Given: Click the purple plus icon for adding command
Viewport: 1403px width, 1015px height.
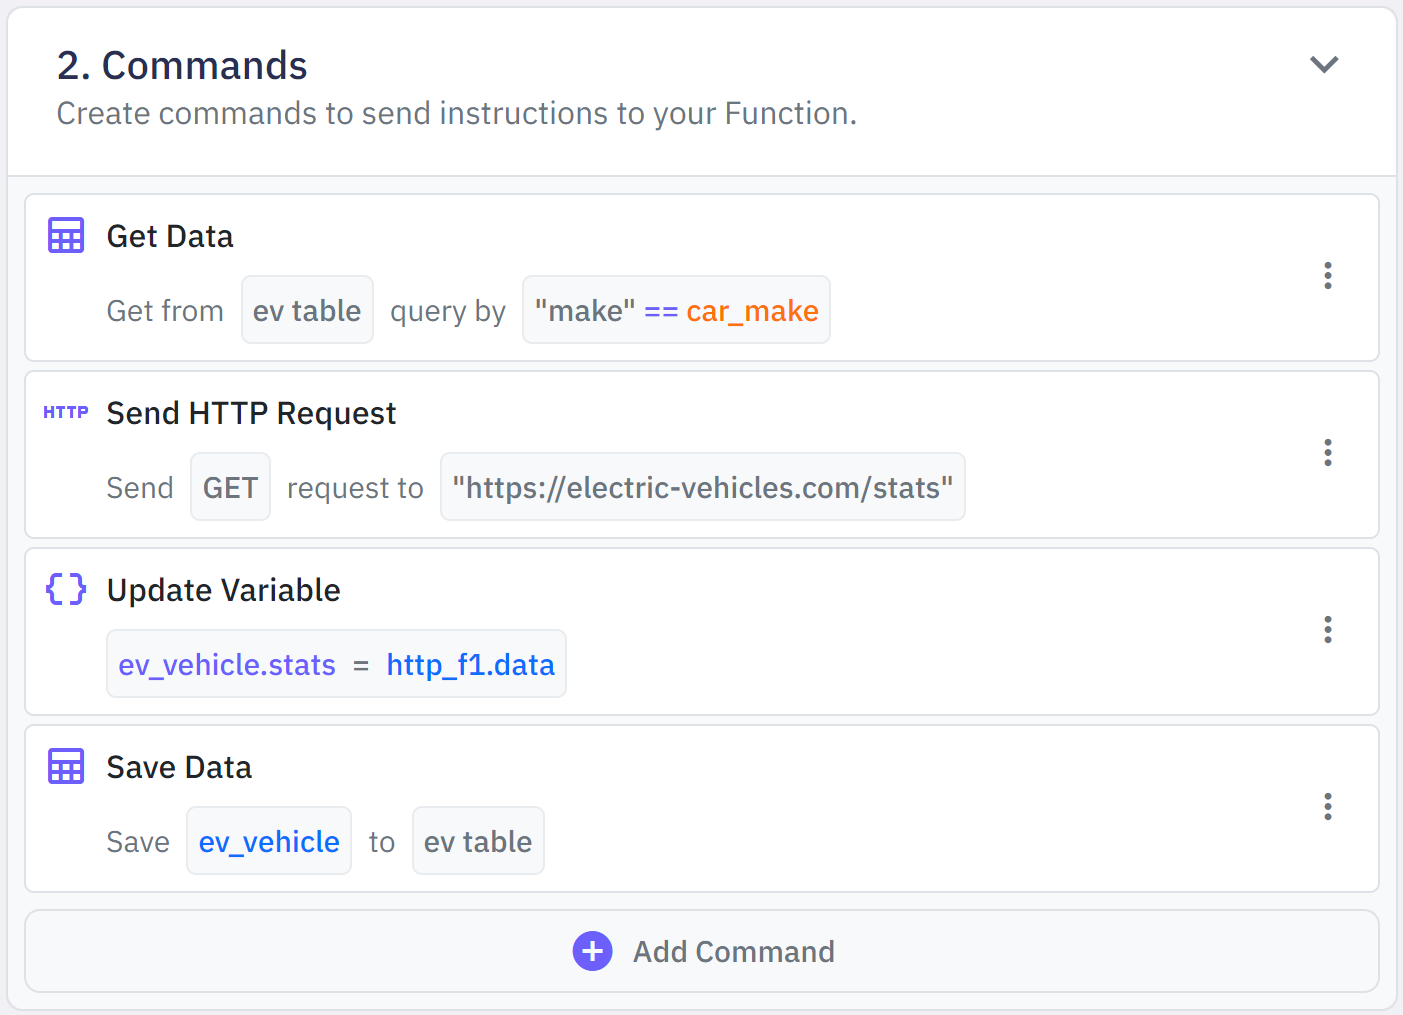Looking at the screenshot, I should pos(592,951).
